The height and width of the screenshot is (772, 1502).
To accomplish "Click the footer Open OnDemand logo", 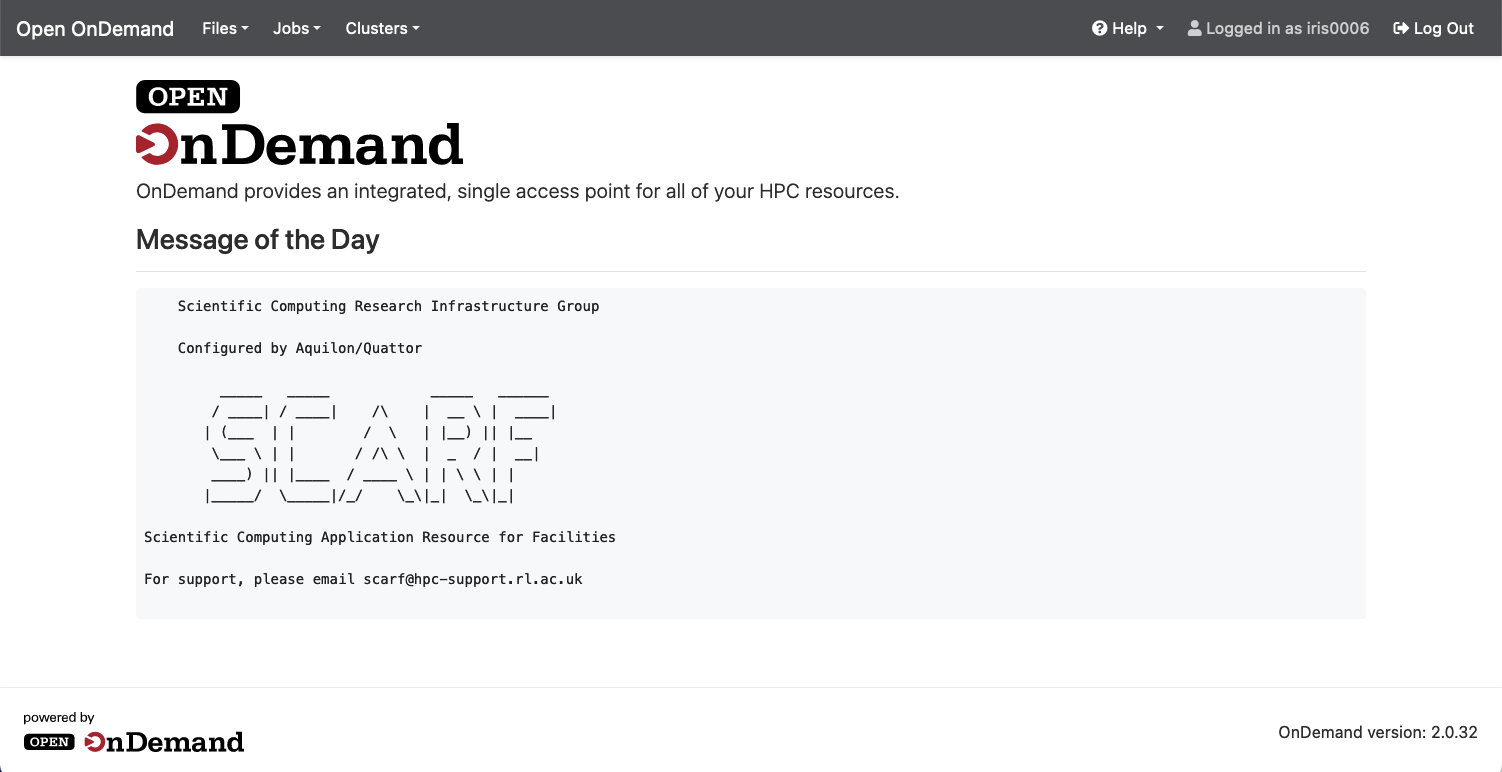I will (134, 742).
